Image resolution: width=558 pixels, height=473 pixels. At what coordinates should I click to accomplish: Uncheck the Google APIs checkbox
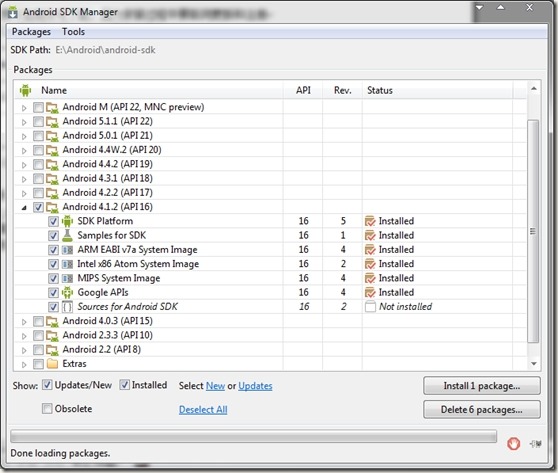point(53,293)
